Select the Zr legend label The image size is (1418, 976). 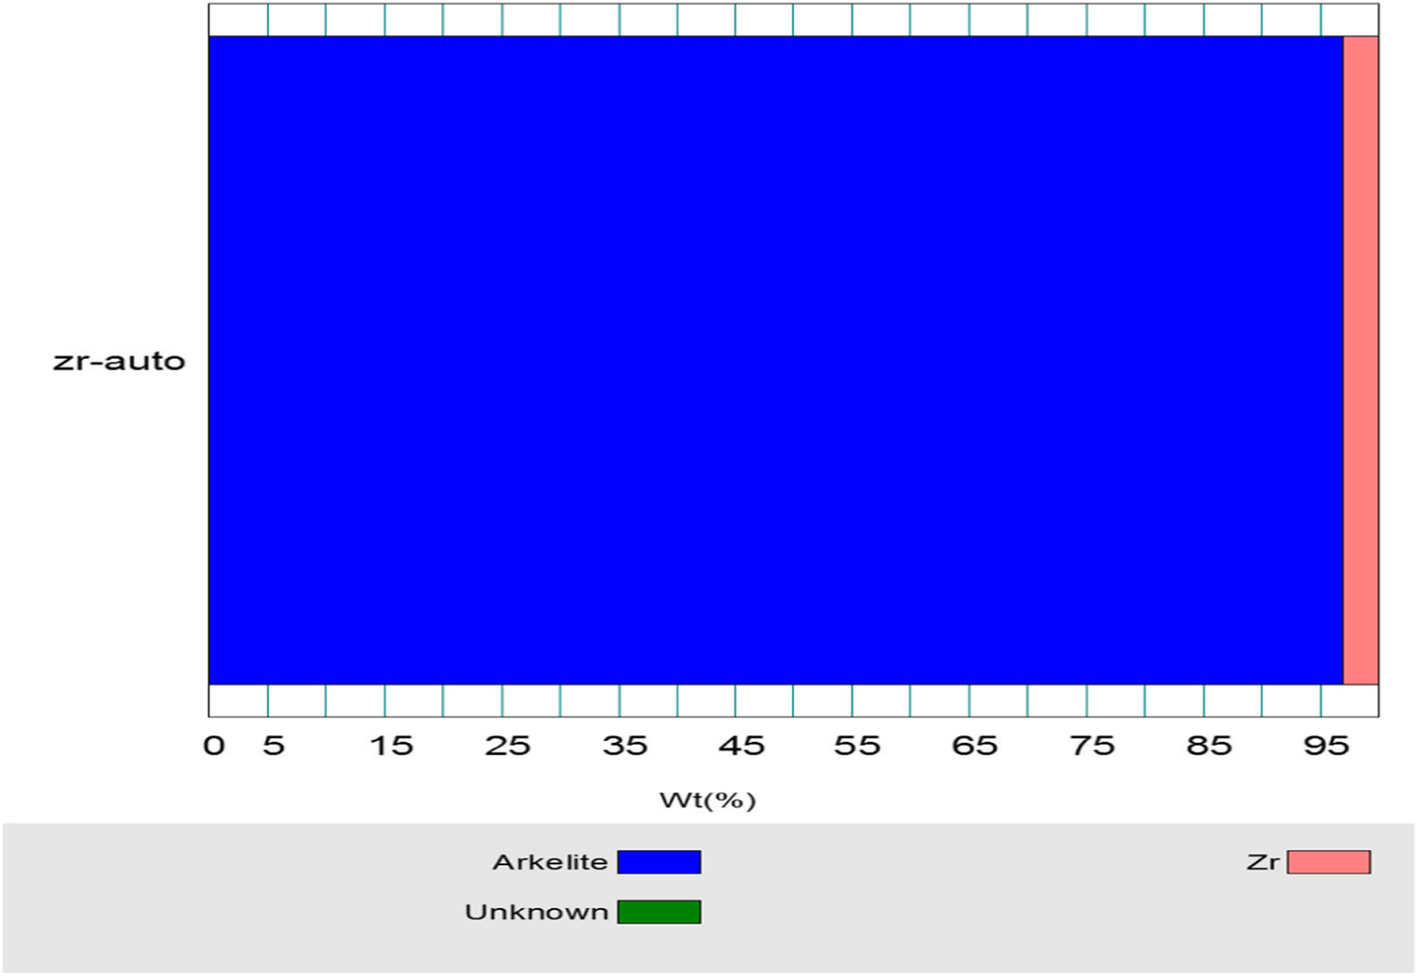pyautogui.click(x=1263, y=862)
